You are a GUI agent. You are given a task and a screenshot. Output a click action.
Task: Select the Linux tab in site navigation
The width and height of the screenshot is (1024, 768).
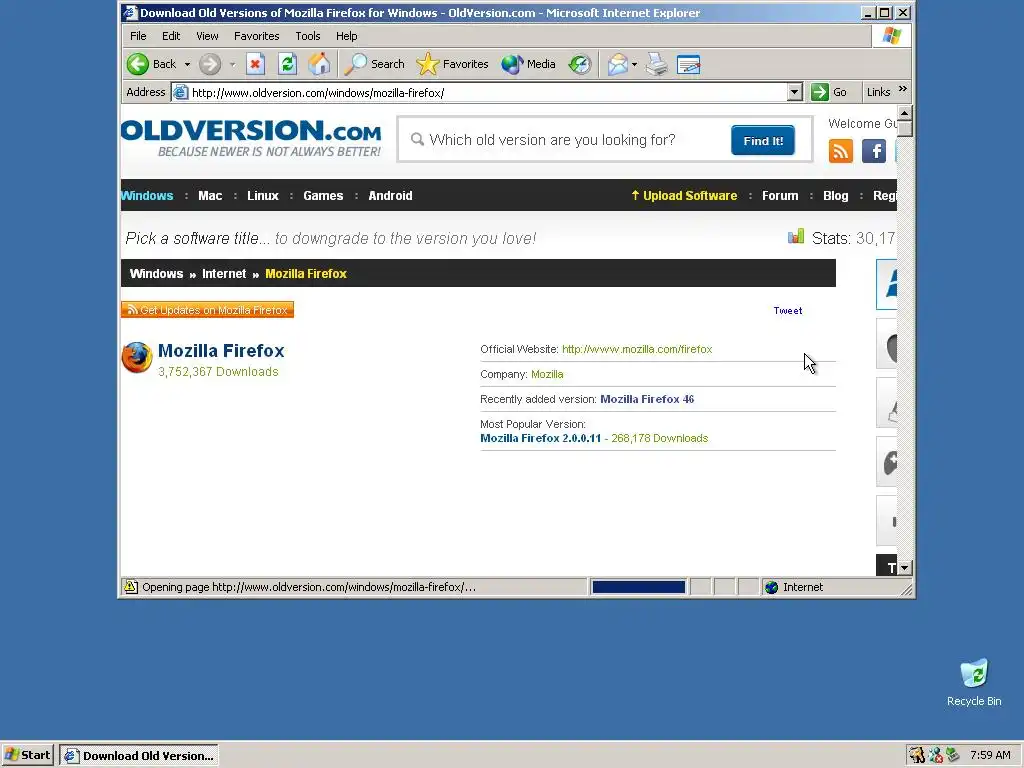click(263, 195)
